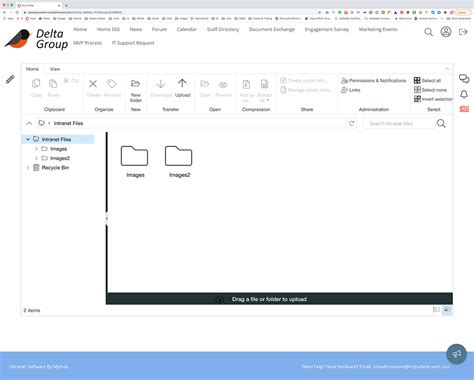
Task: Open the Home navigation link
Action: (x=80, y=29)
